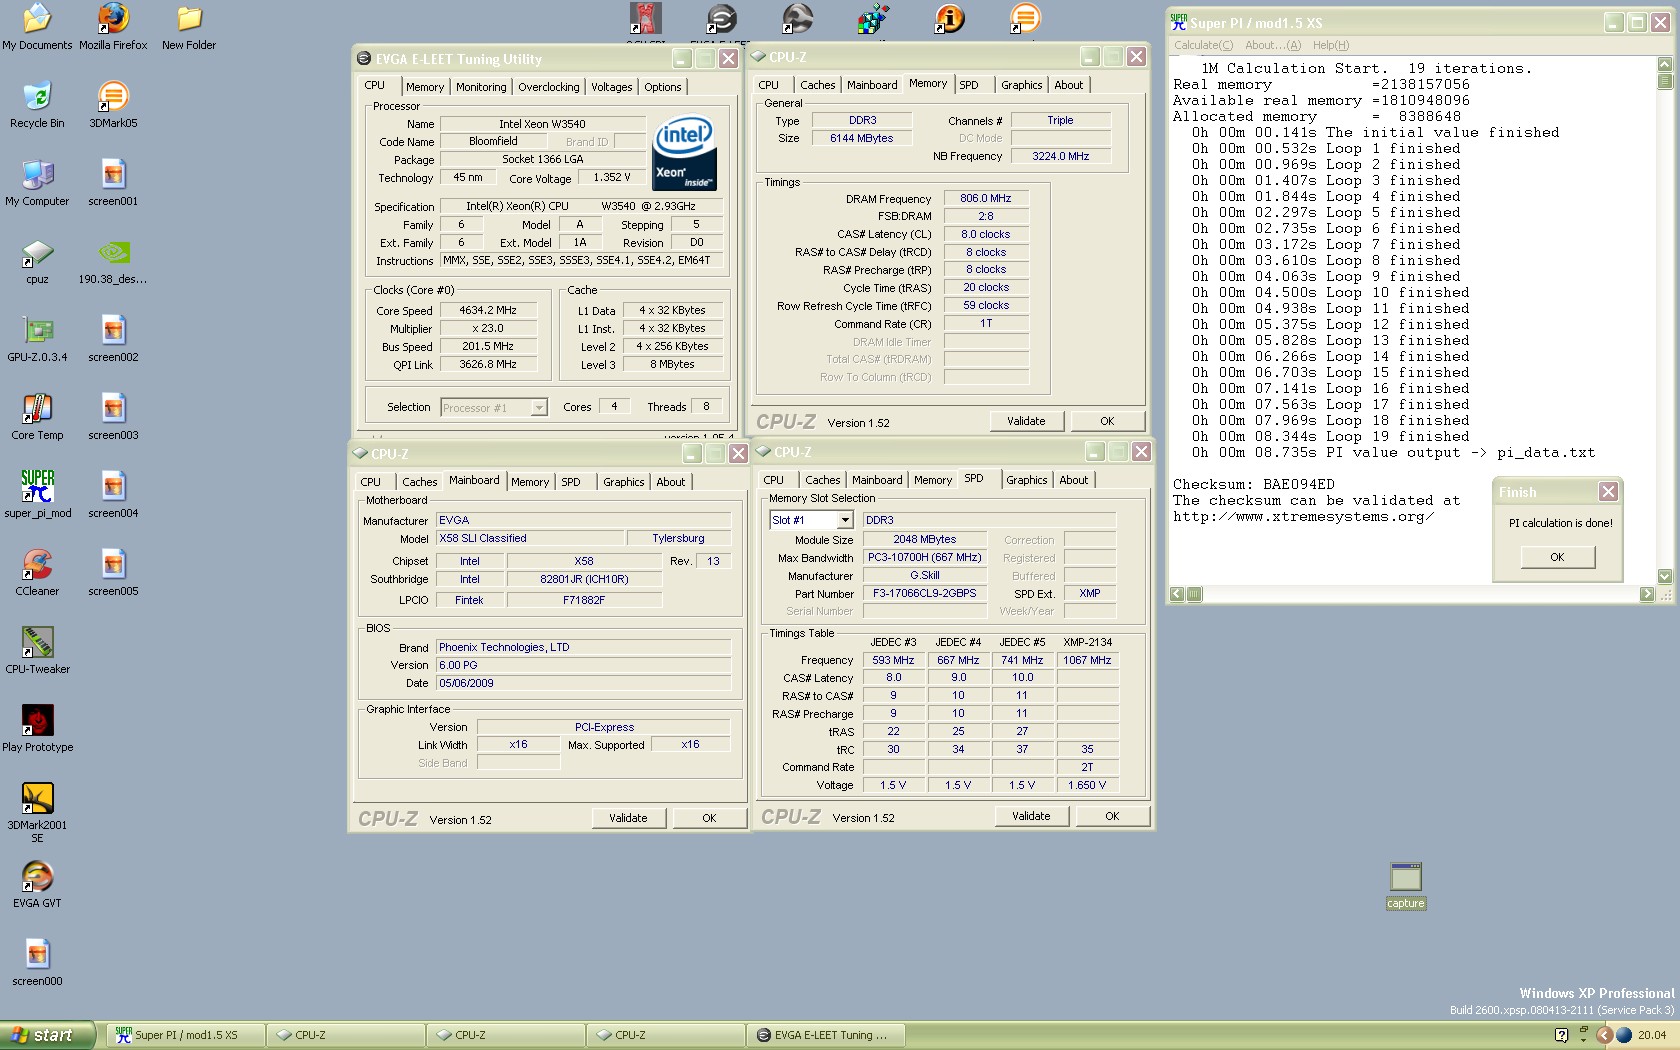Launch CPU-Tweaker desktop icon
The width and height of the screenshot is (1680, 1050).
37,651
